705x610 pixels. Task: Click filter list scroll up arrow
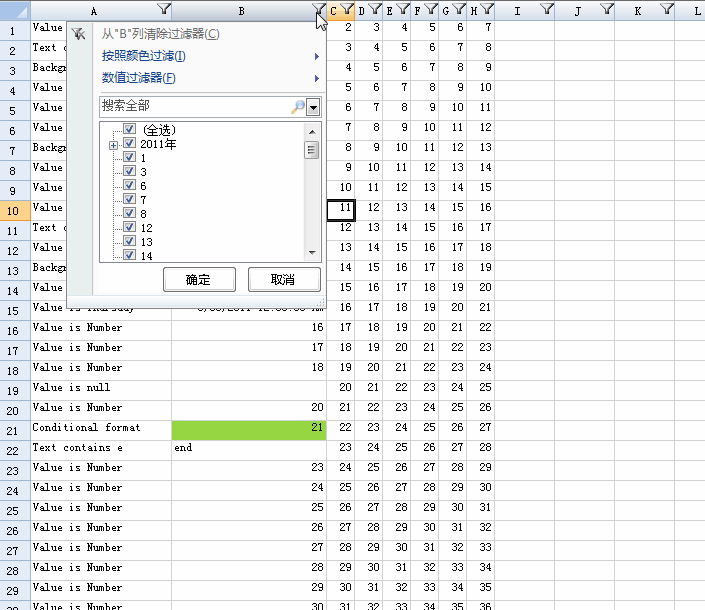coord(312,132)
